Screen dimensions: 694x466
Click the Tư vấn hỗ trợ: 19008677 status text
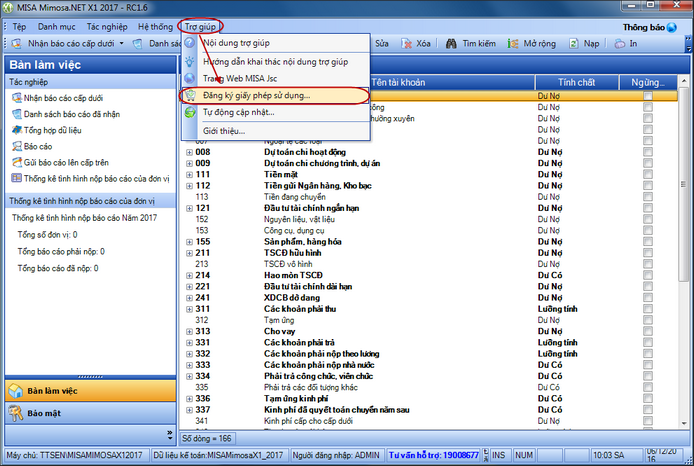[433, 455]
